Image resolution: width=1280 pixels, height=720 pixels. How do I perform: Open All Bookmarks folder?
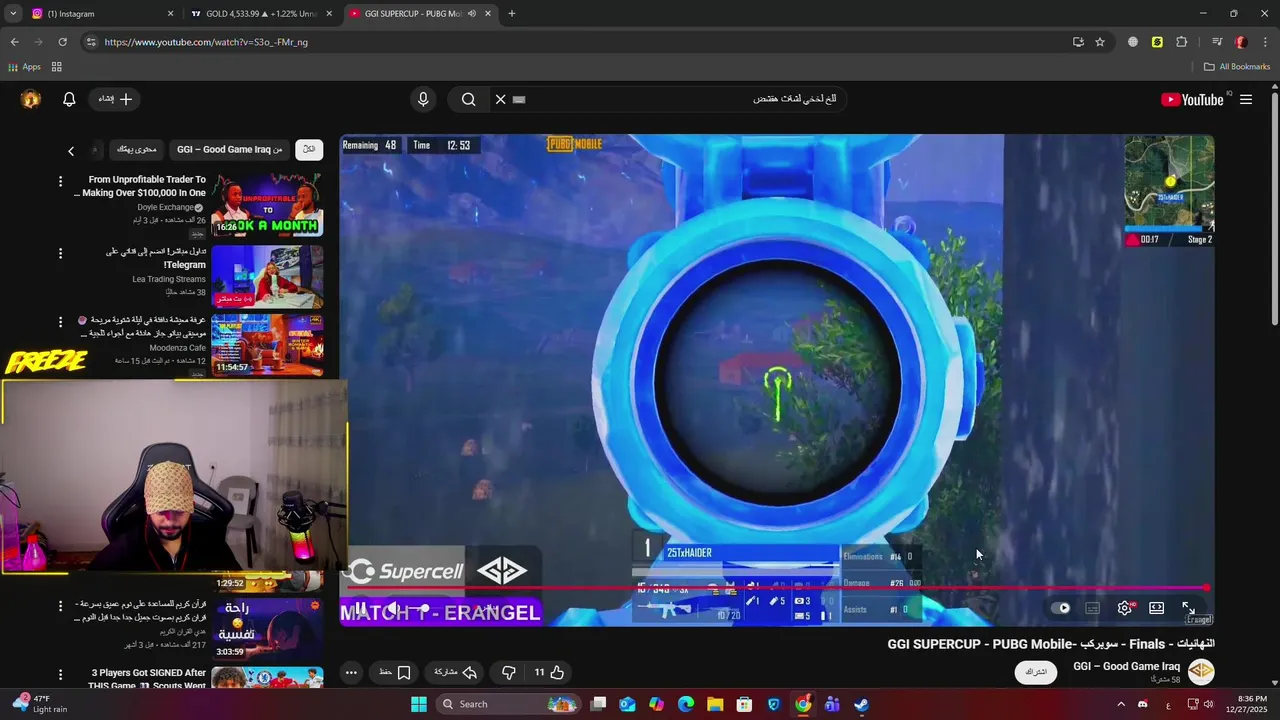tap(1237, 67)
